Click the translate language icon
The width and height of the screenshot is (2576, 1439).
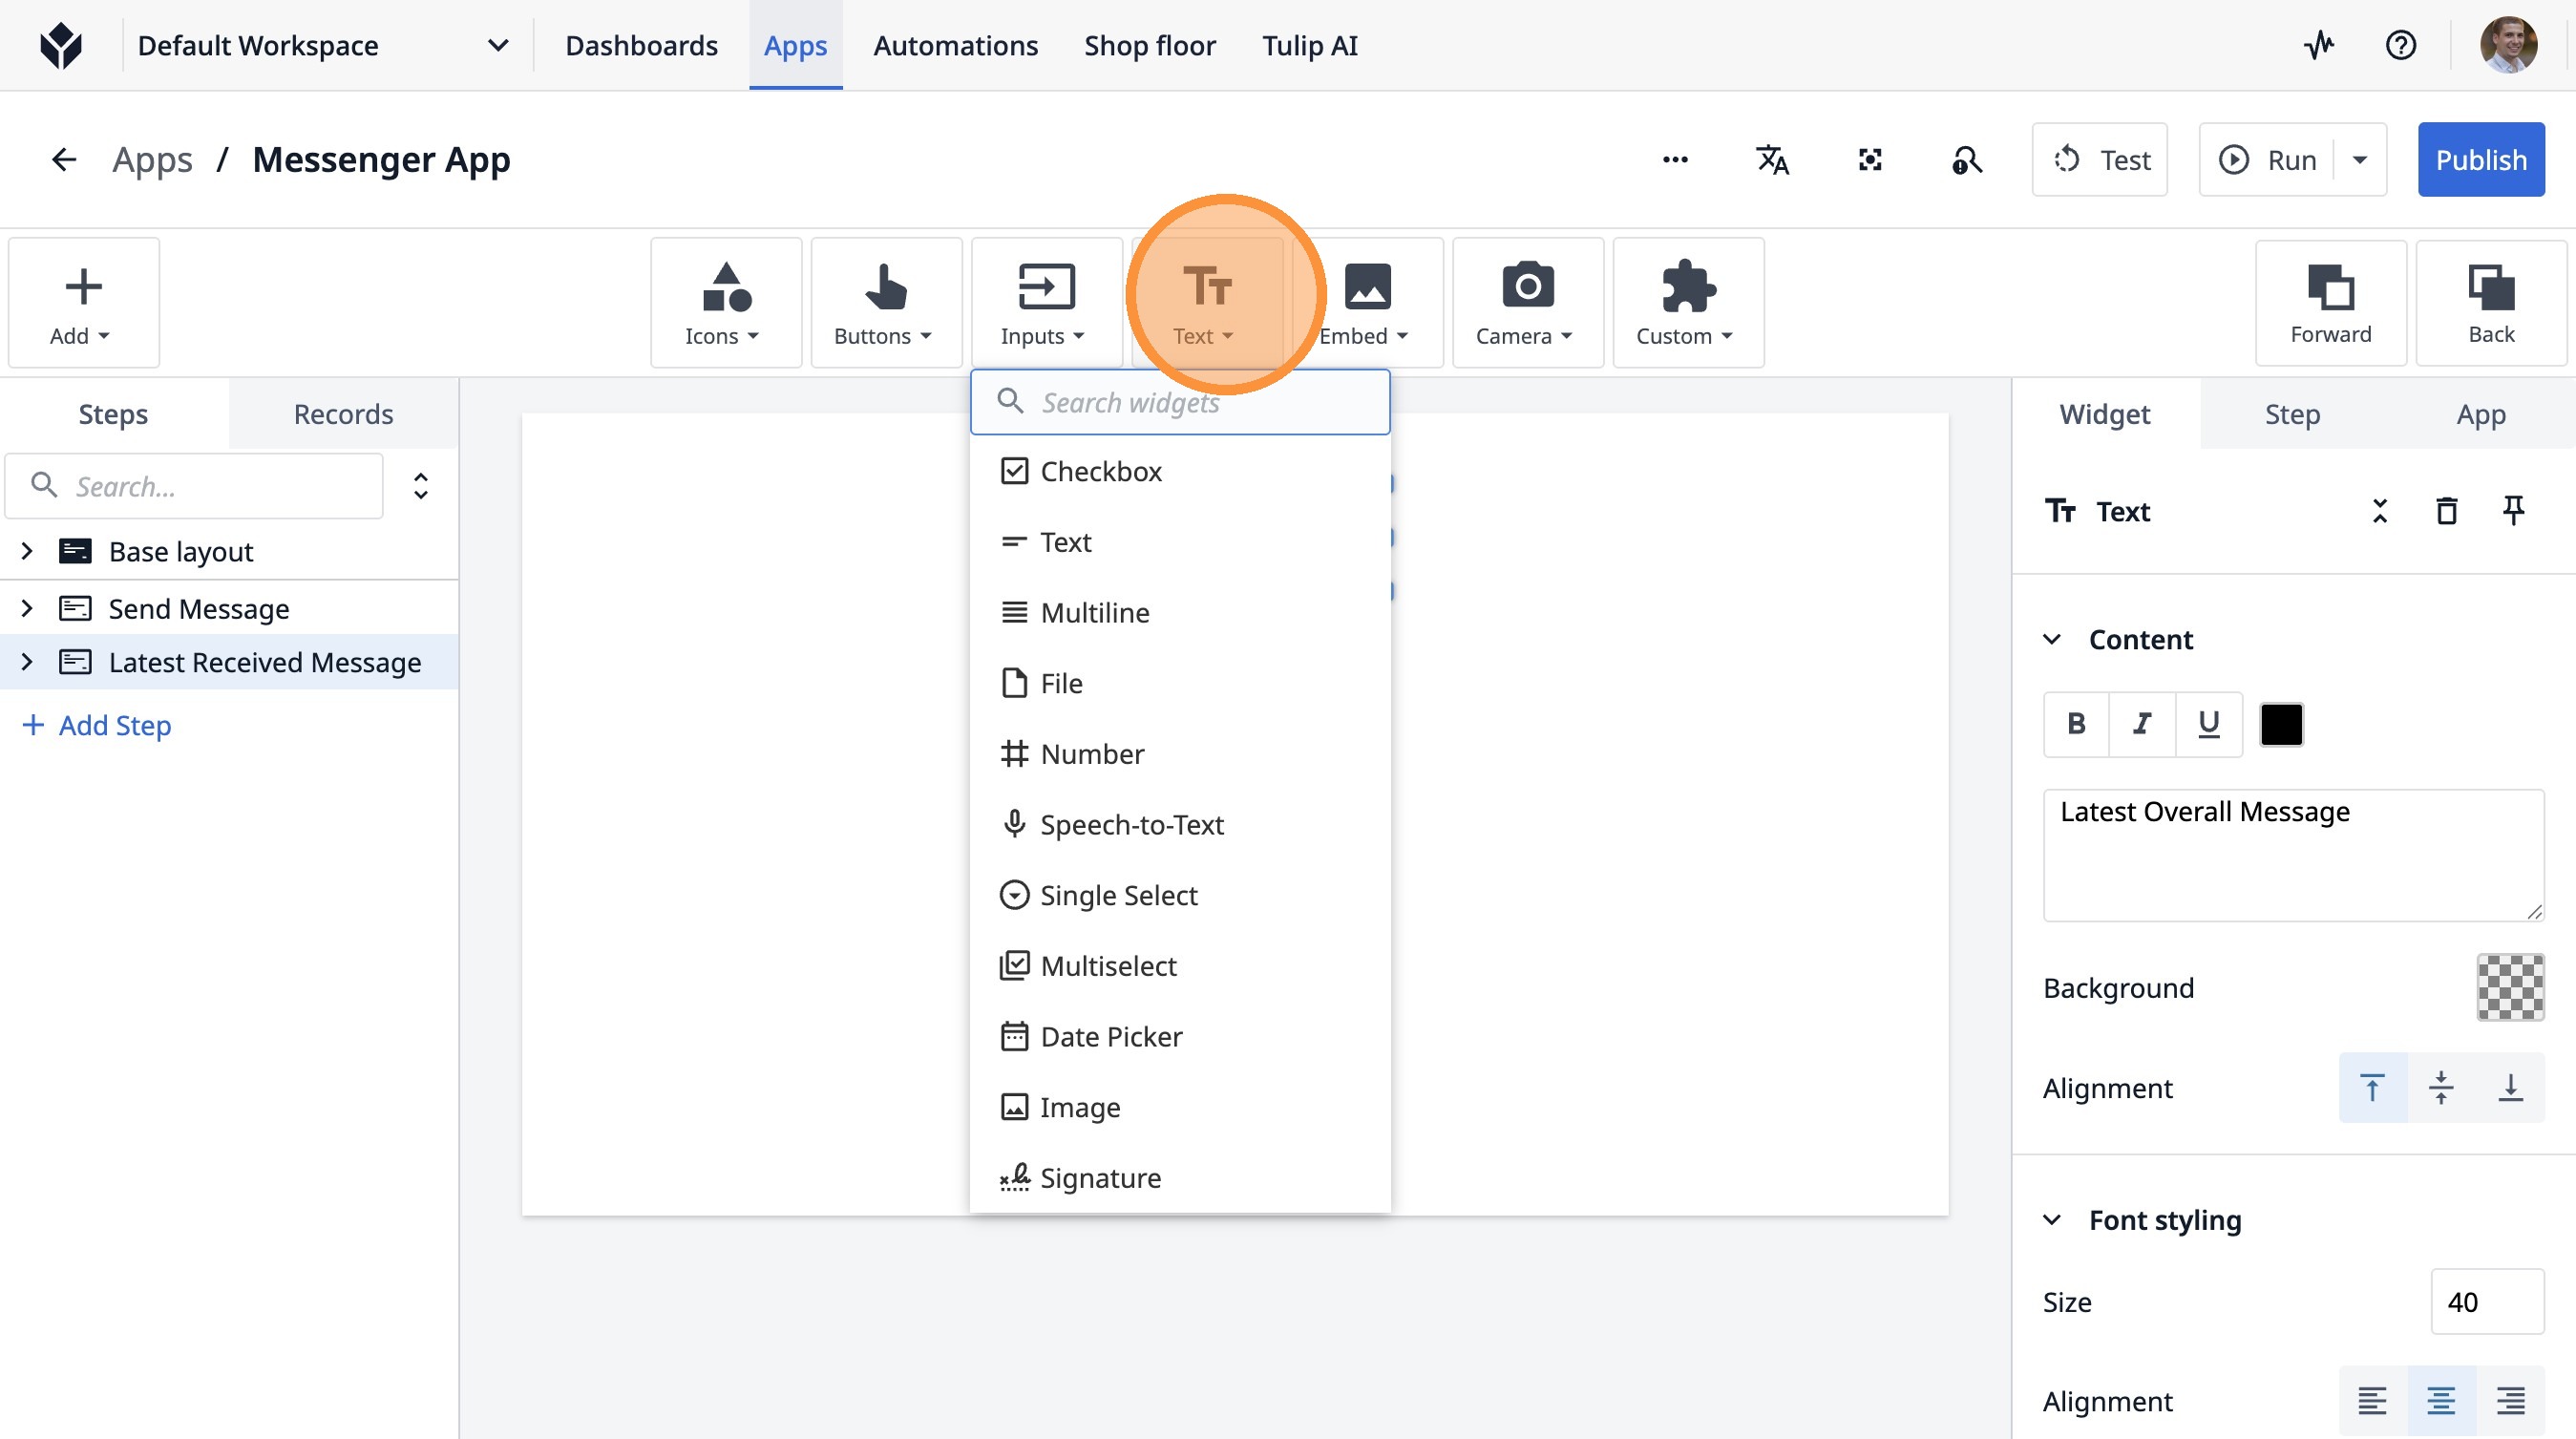[1772, 160]
